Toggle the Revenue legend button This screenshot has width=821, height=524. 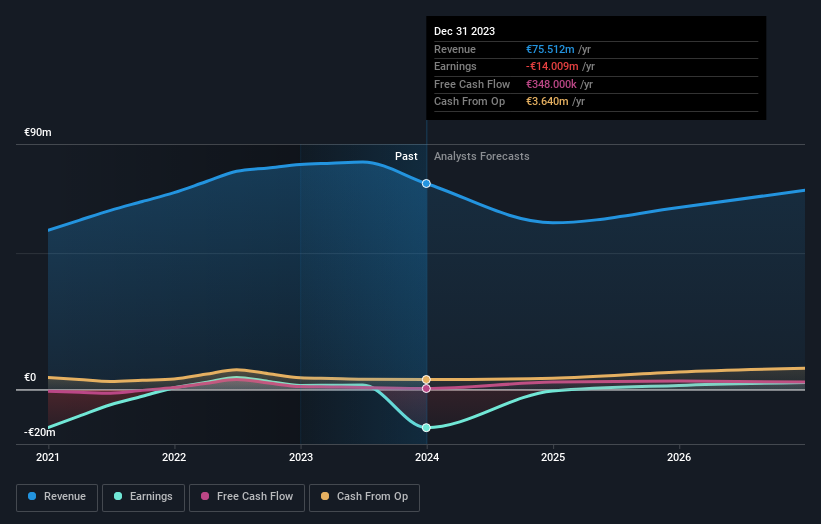click(x=57, y=497)
